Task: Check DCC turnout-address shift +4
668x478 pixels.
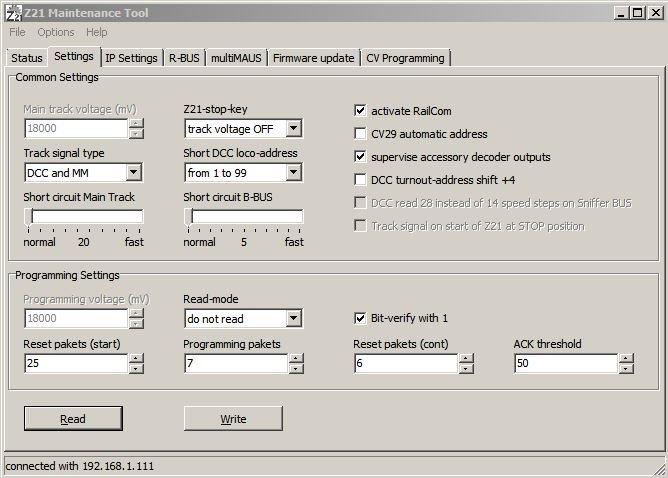Action: [361, 180]
